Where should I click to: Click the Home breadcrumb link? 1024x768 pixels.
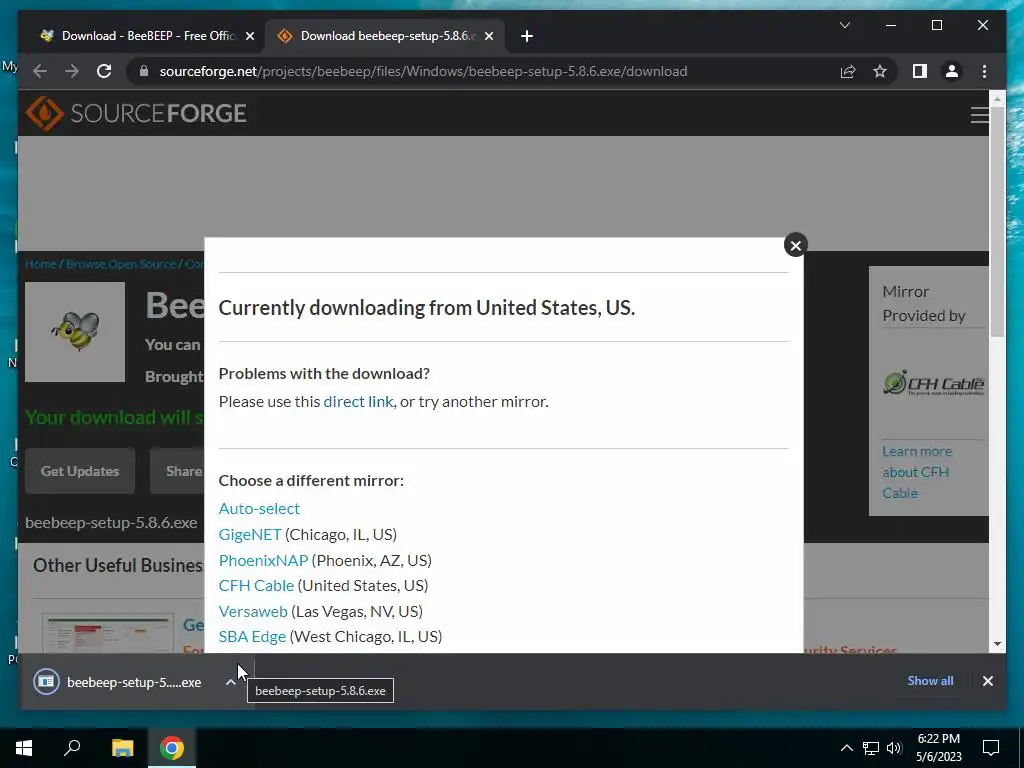click(40, 264)
